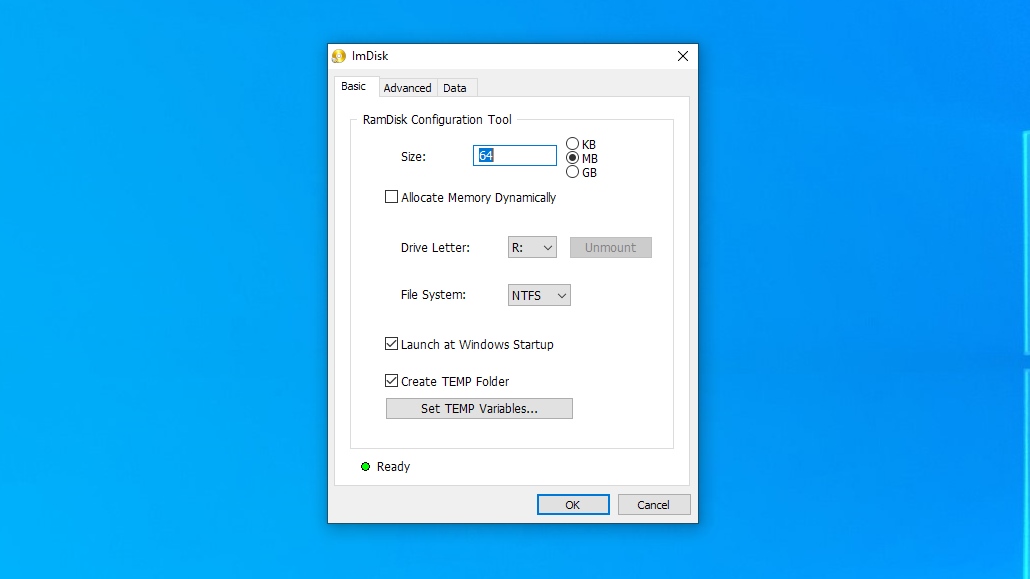1030x579 pixels.
Task: Toggle Create TEMP Folder checkbox
Action: tap(392, 381)
